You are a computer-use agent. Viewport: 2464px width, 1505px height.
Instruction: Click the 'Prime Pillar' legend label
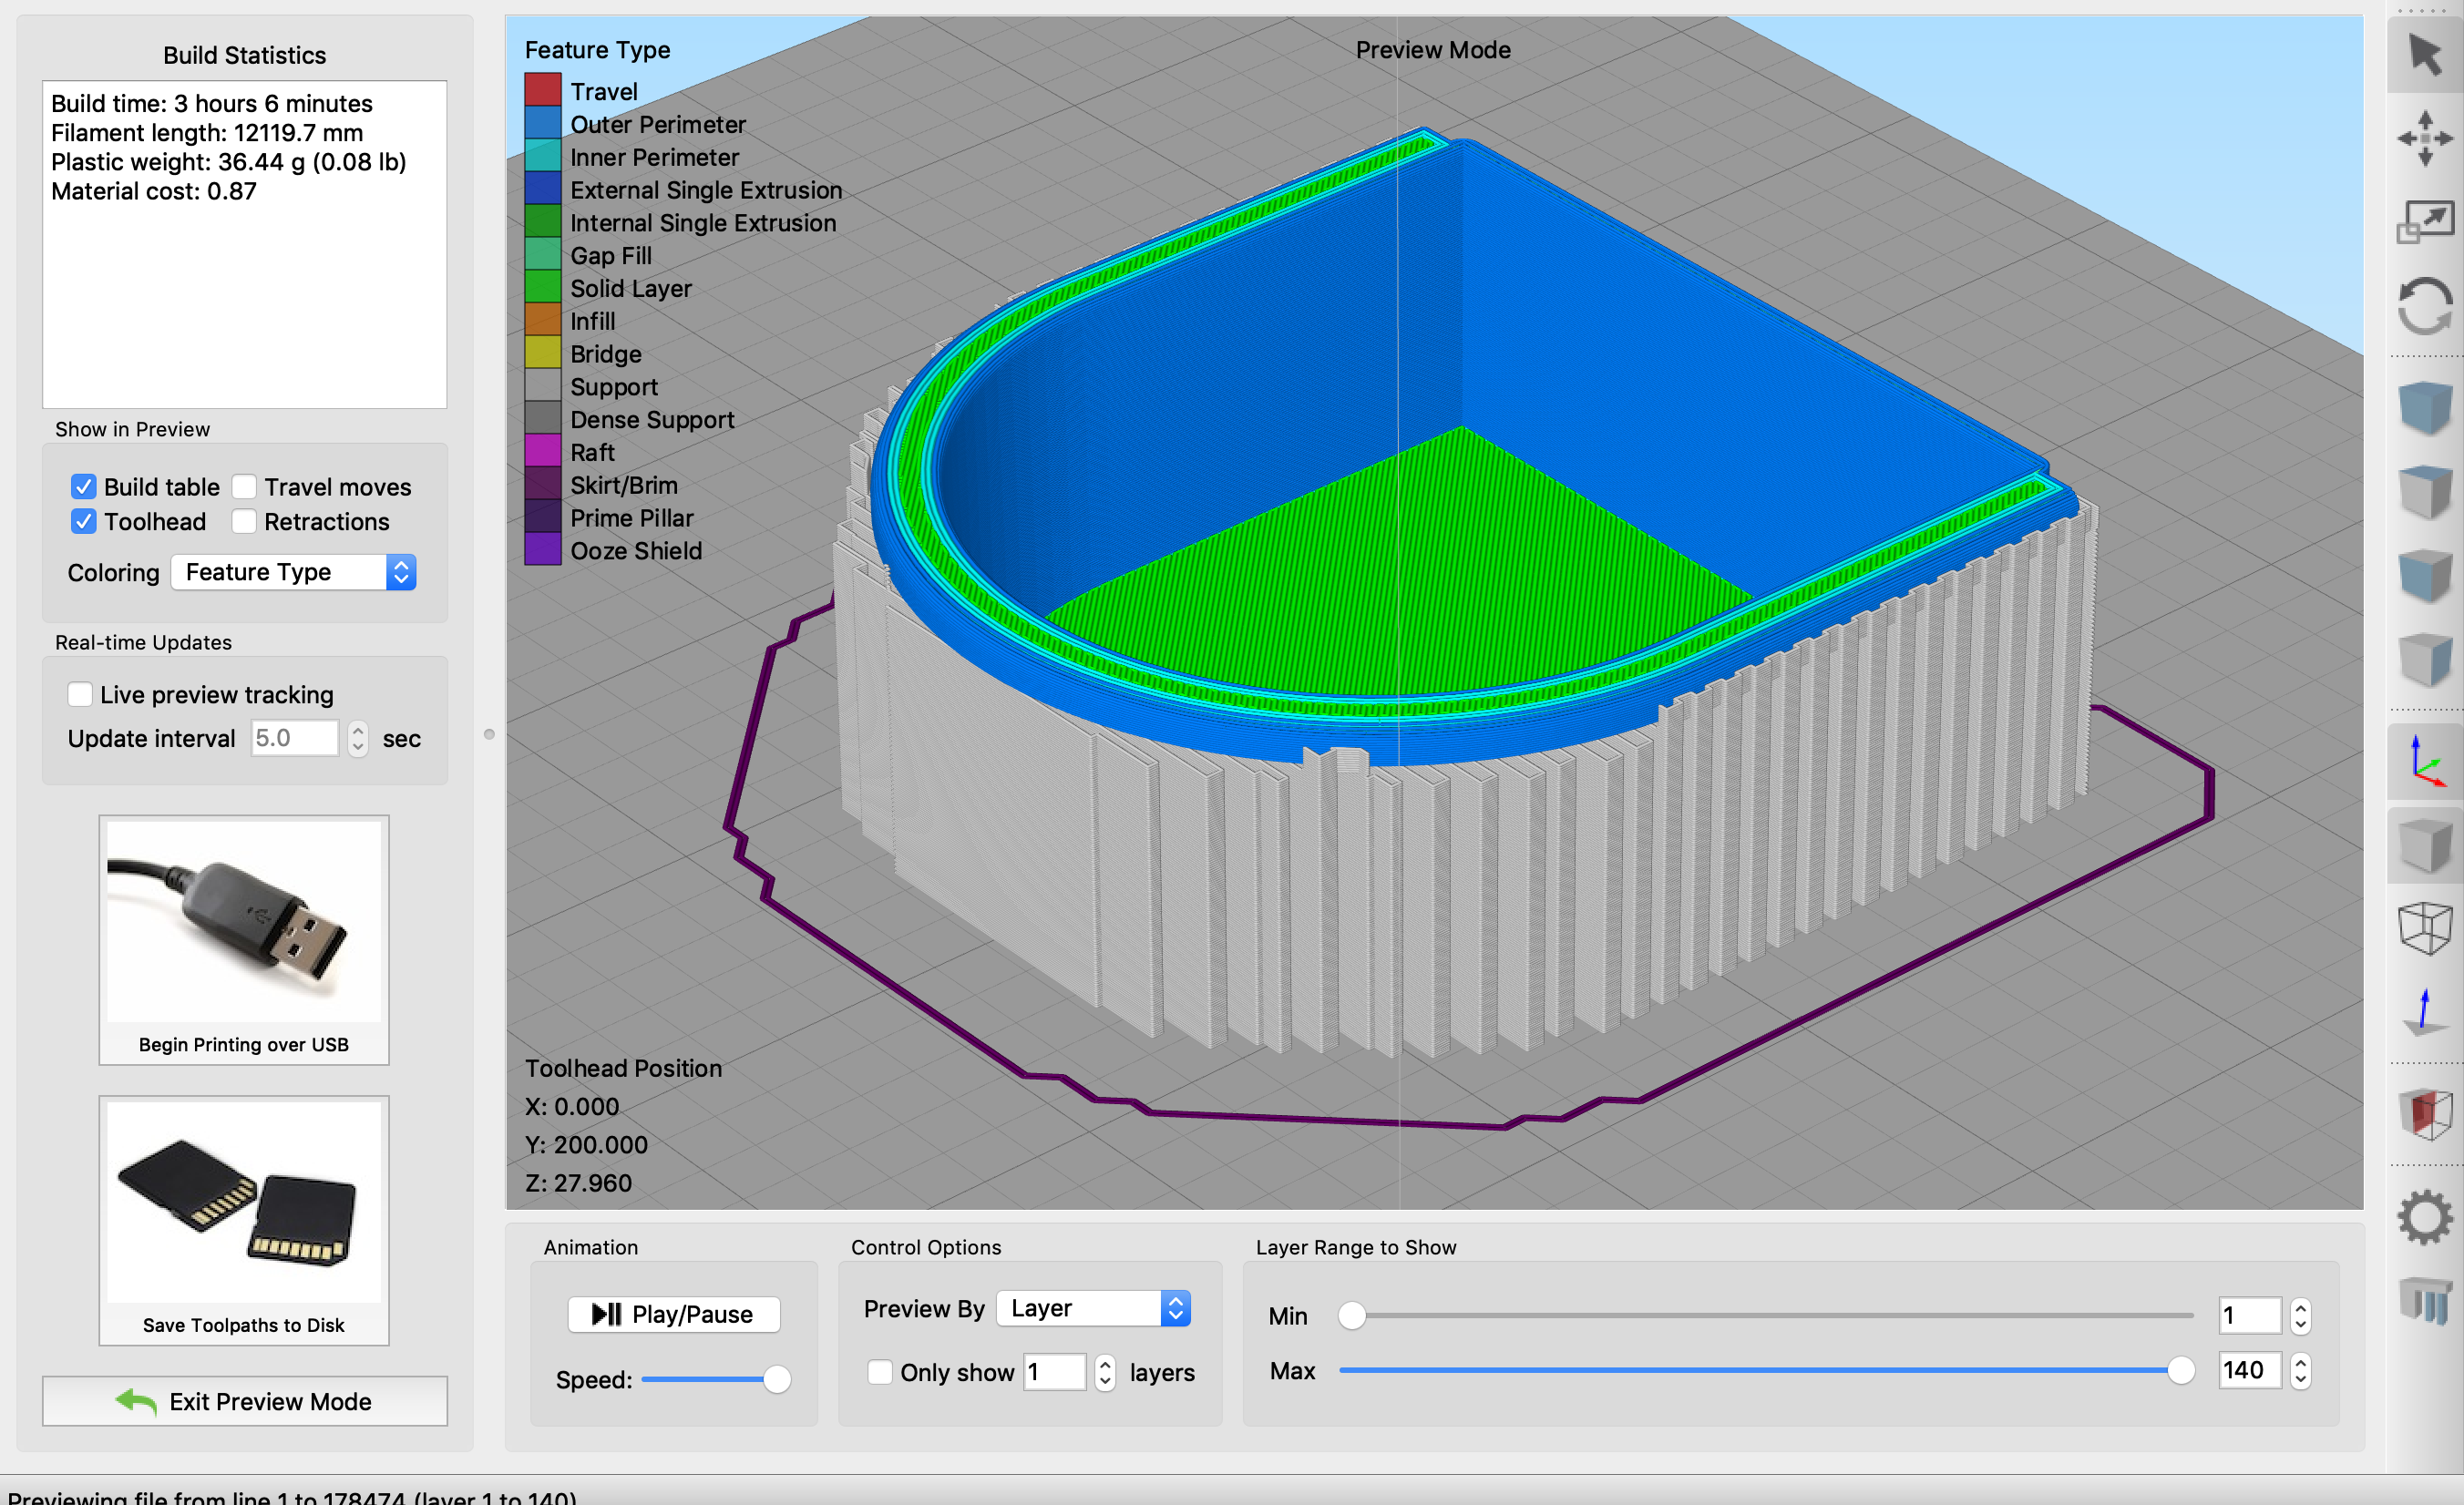pyautogui.click(x=632, y=518)
